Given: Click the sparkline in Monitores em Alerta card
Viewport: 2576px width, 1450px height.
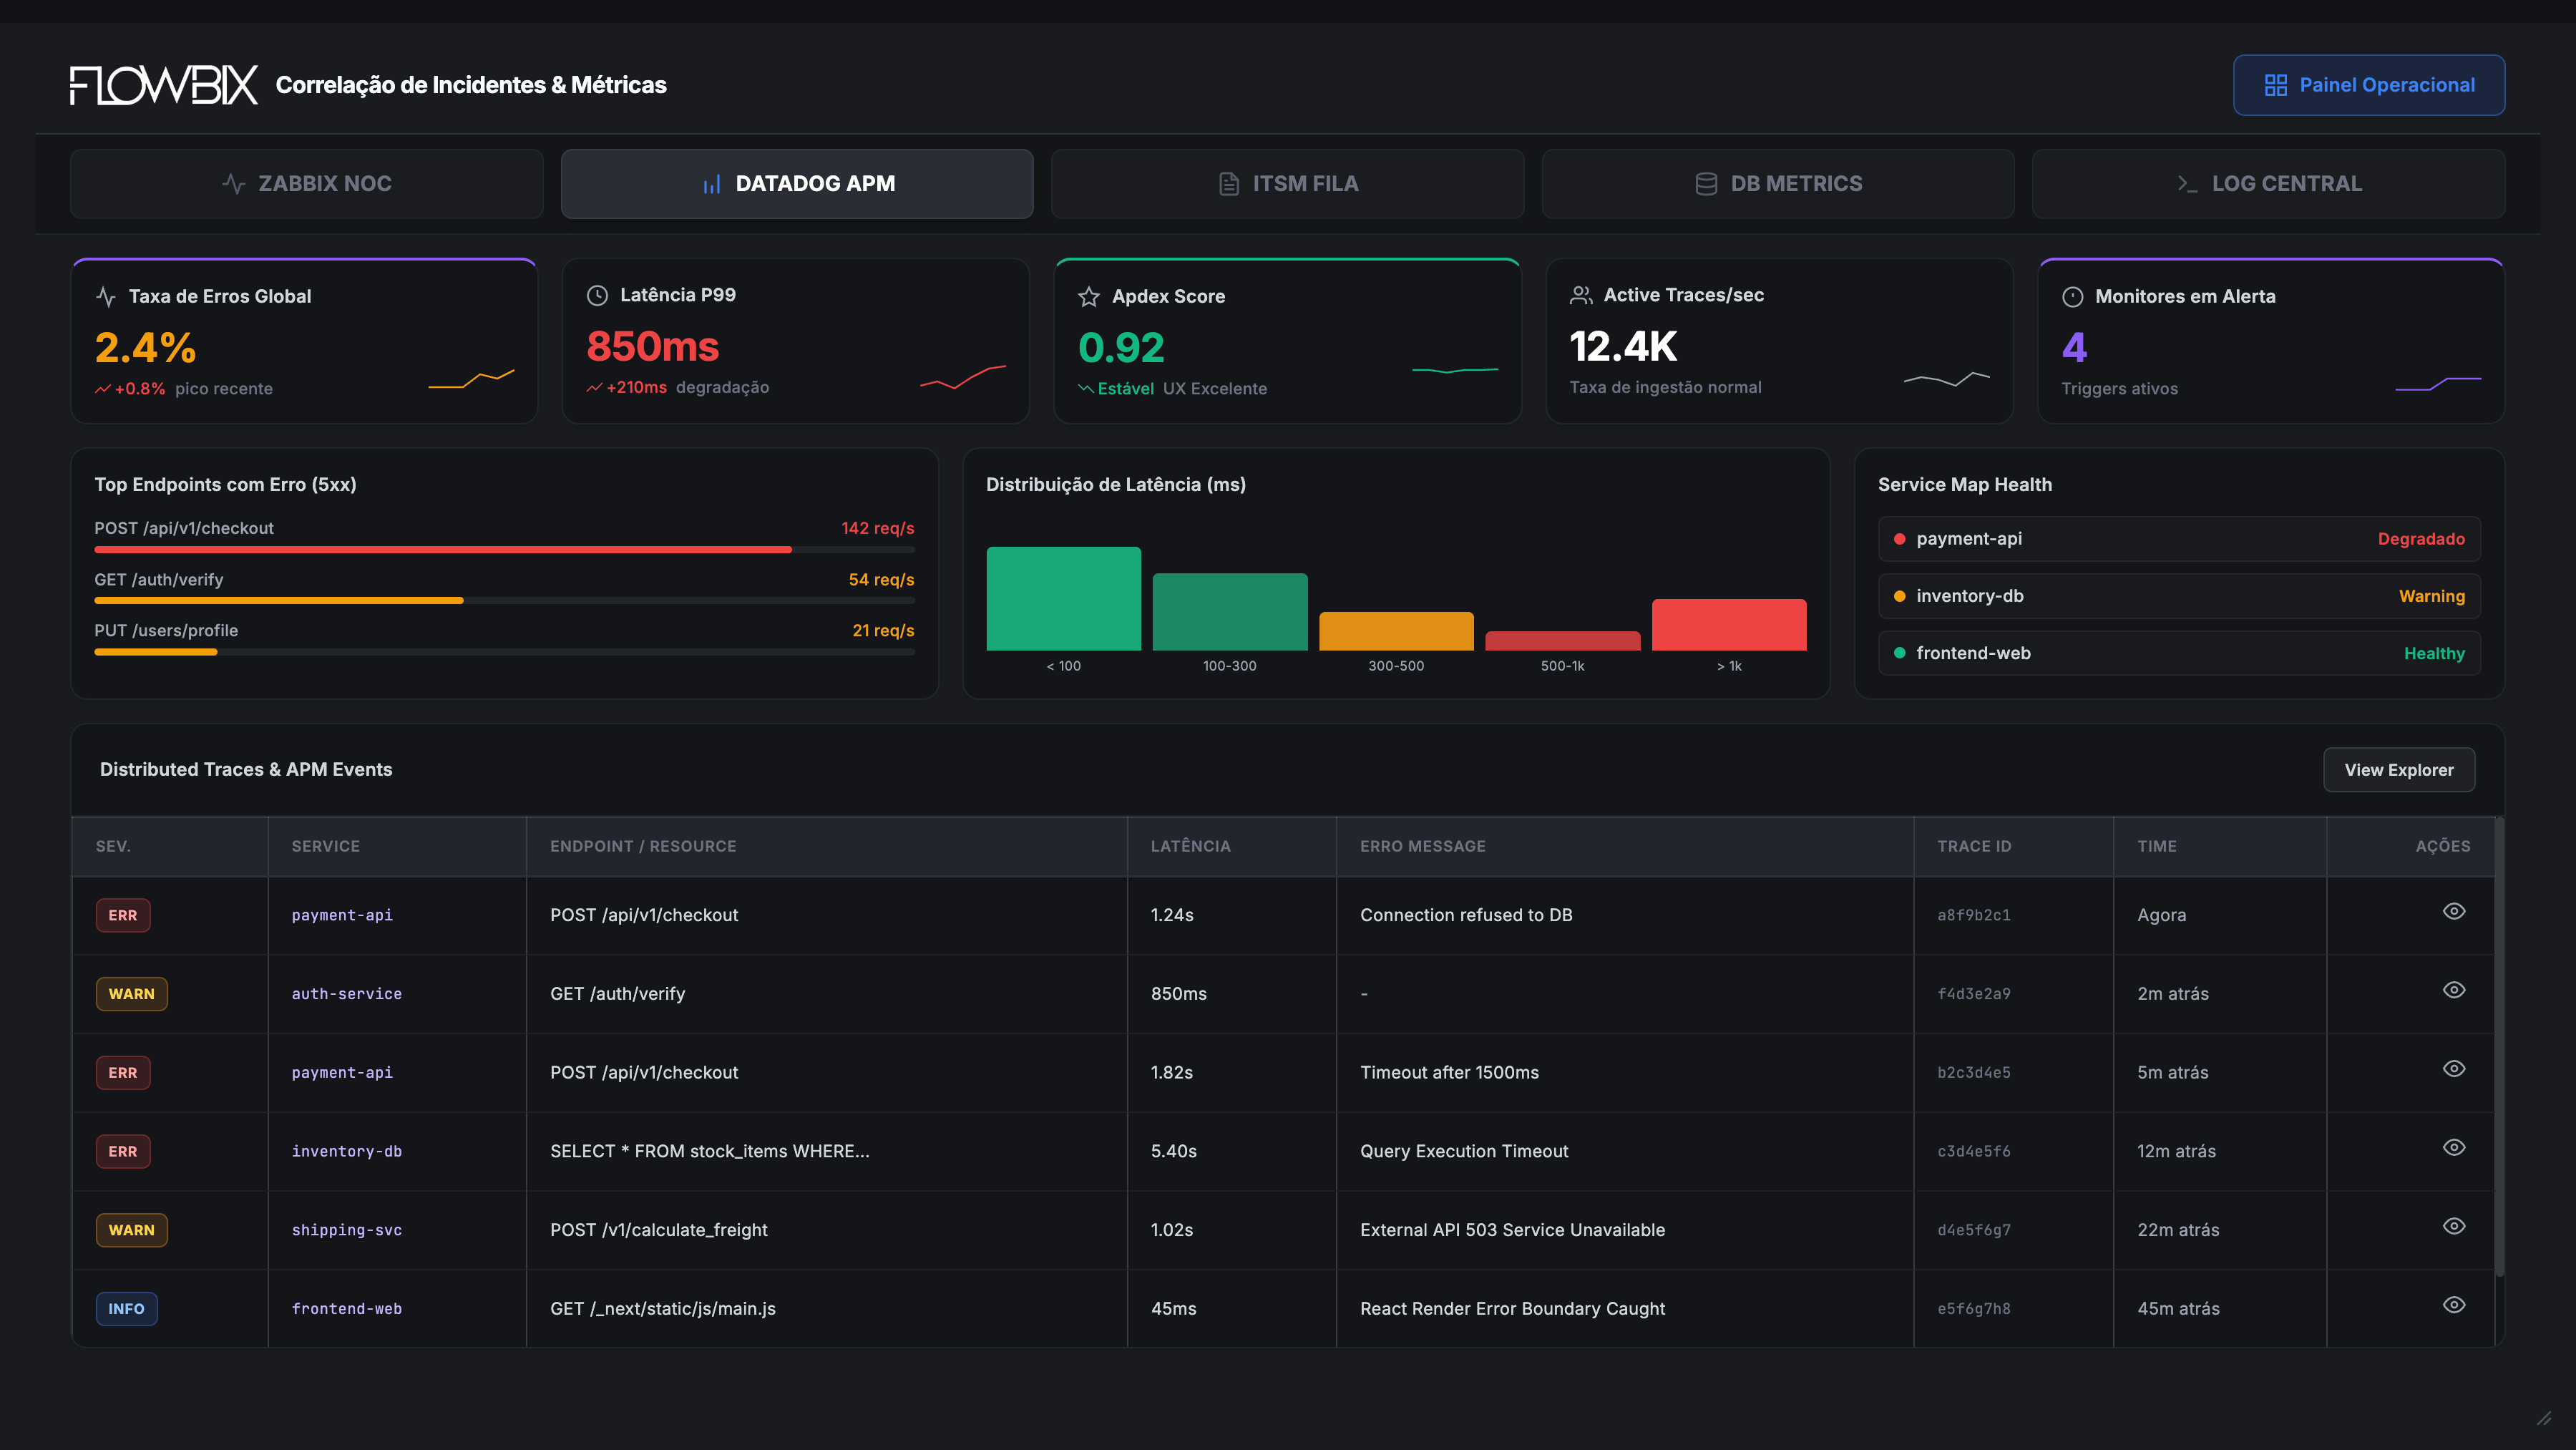Looking at the screenshot, I should tap(2439, 384).
